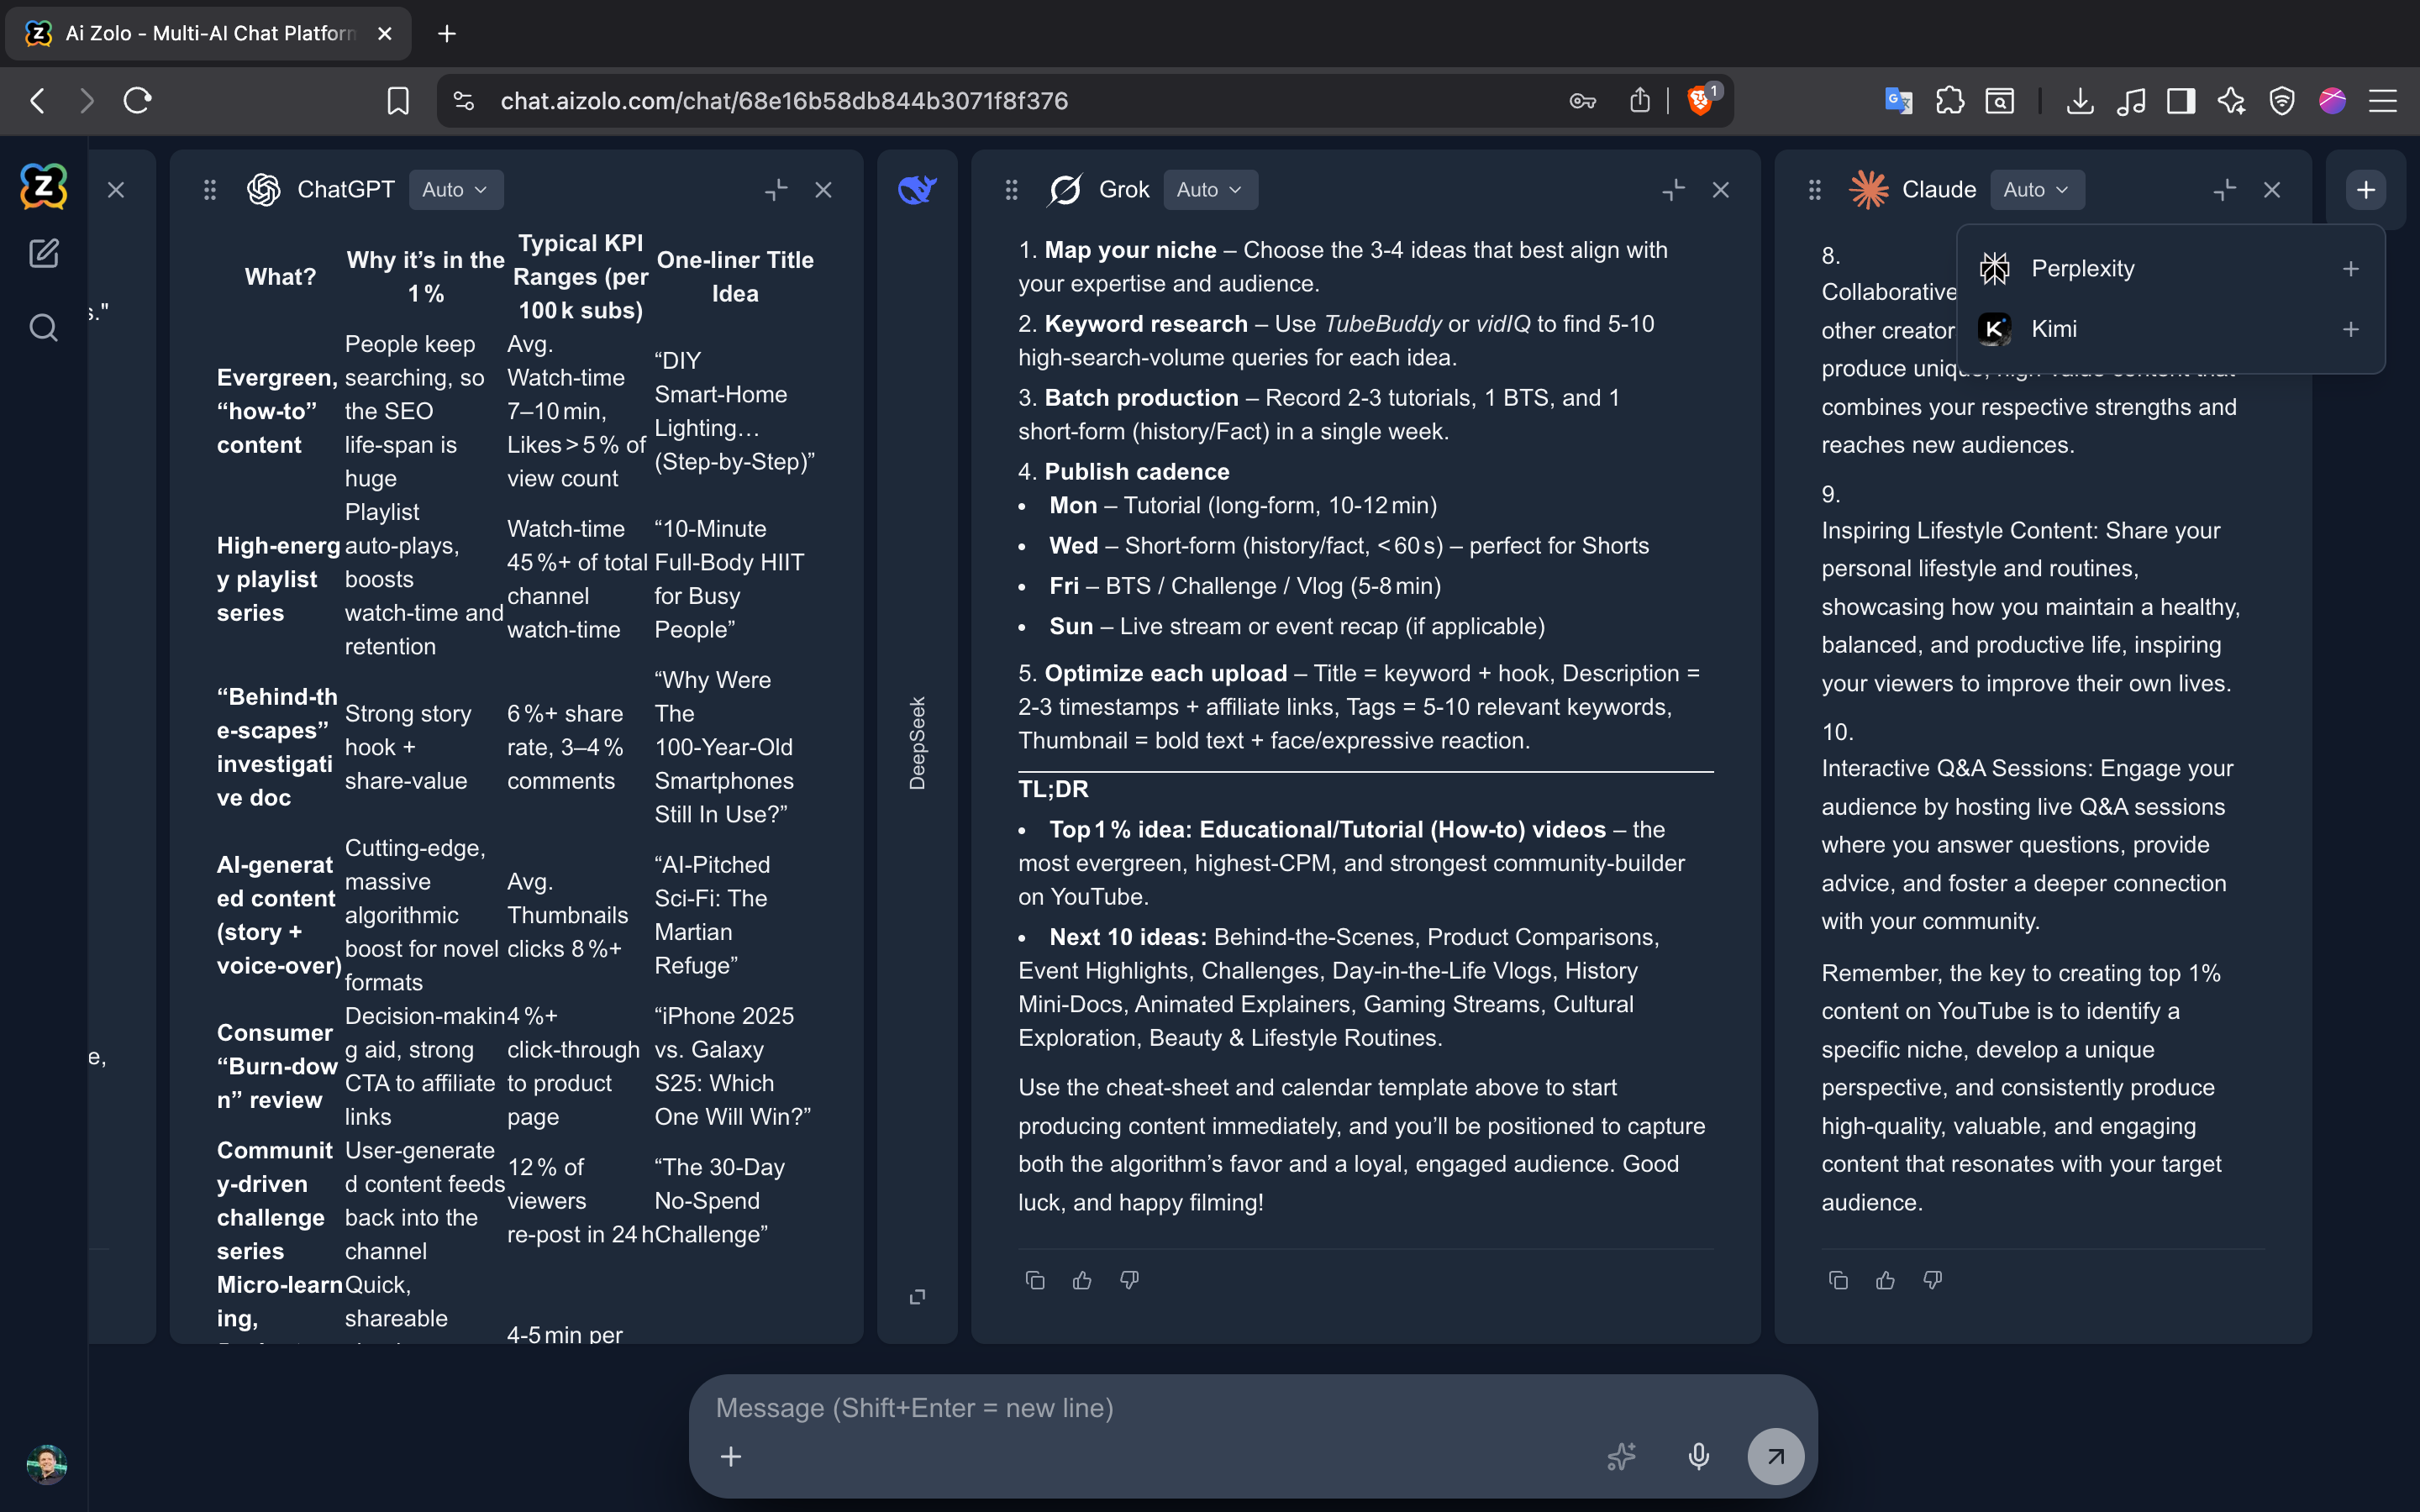Open Claude Auto model dropdown

click(2036, 189)
